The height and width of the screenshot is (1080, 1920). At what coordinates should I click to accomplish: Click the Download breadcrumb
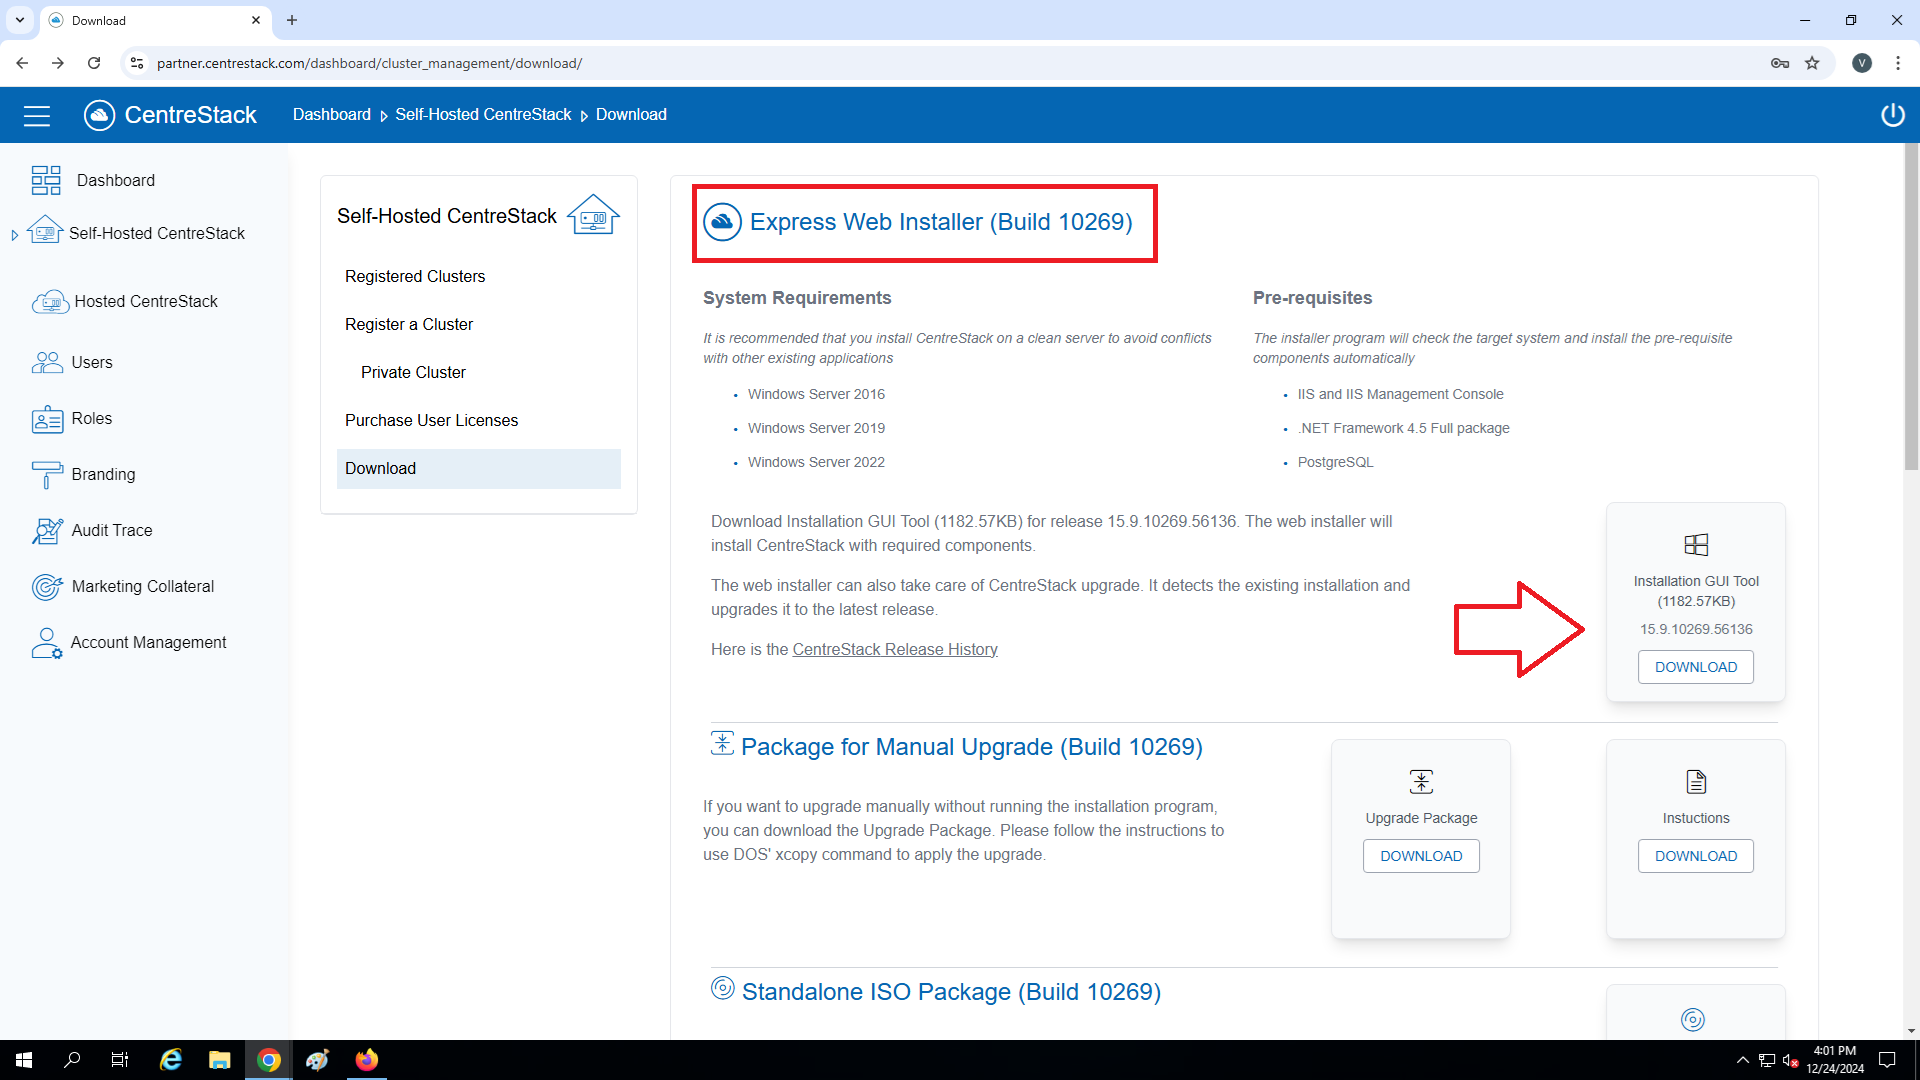(631, 114)
